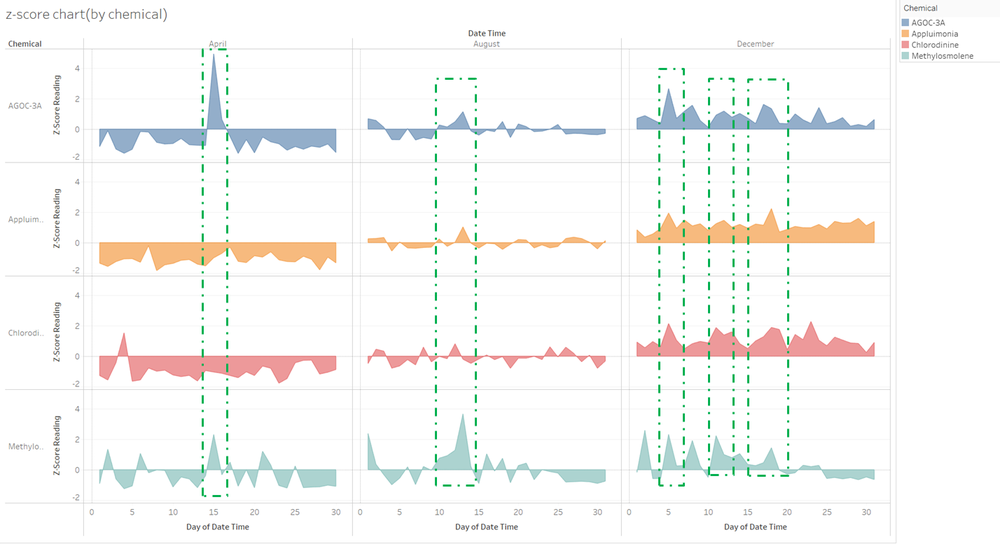Click the Appluimonia orange legend swatch
1000x544 pixels.
[905, 34]
